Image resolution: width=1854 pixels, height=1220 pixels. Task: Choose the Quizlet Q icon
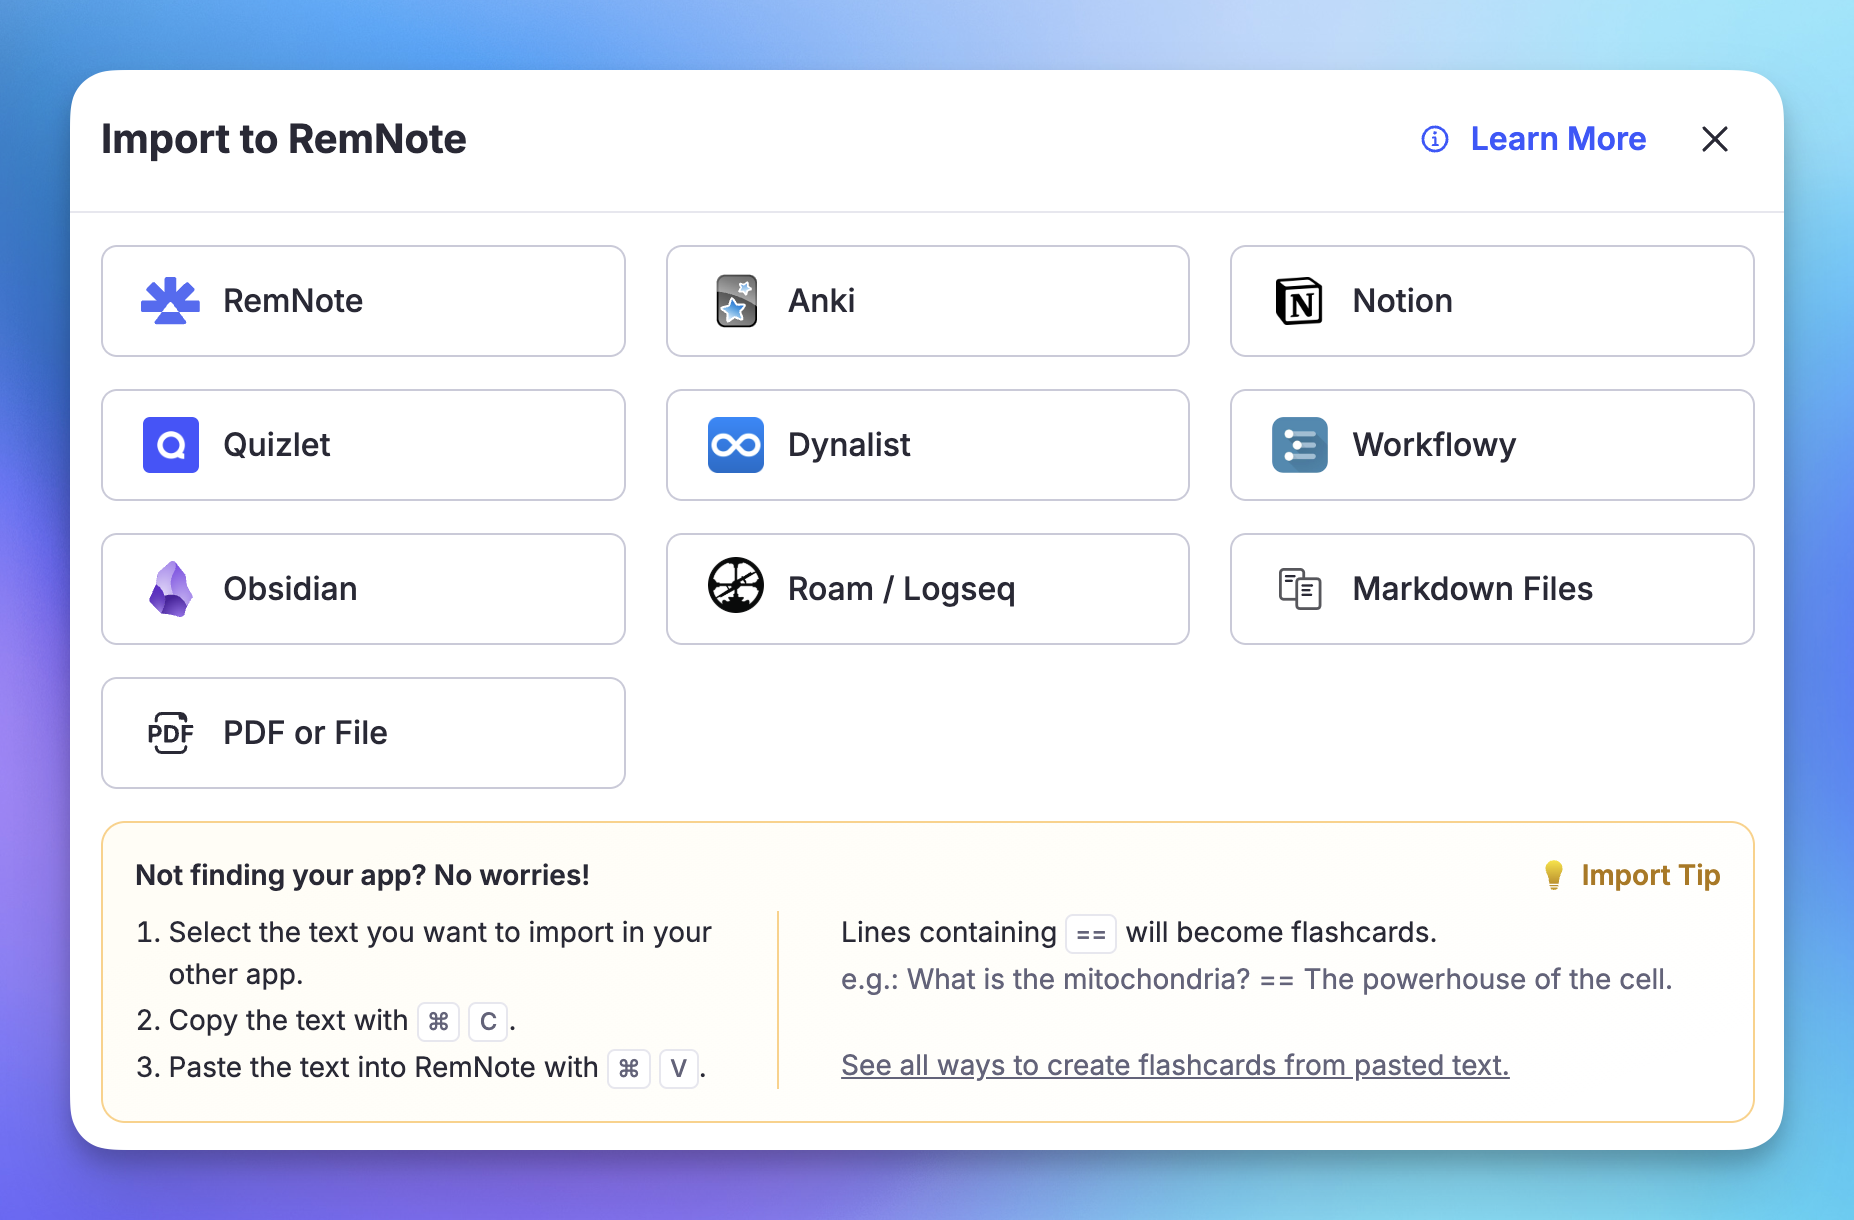[171, 445]
